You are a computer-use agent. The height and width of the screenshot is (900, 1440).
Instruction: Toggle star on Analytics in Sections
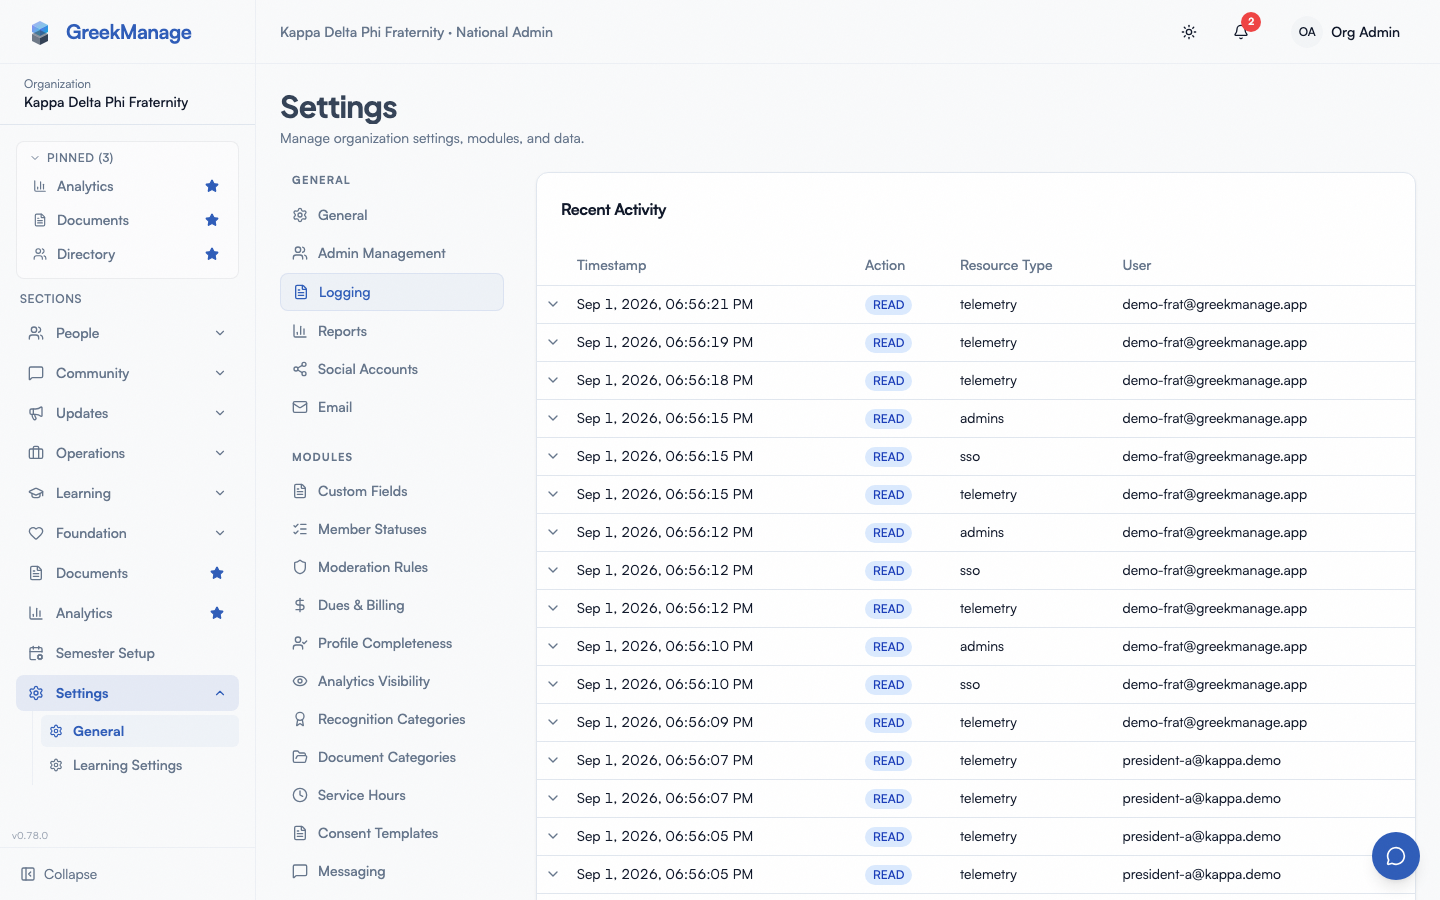(217, 613)
